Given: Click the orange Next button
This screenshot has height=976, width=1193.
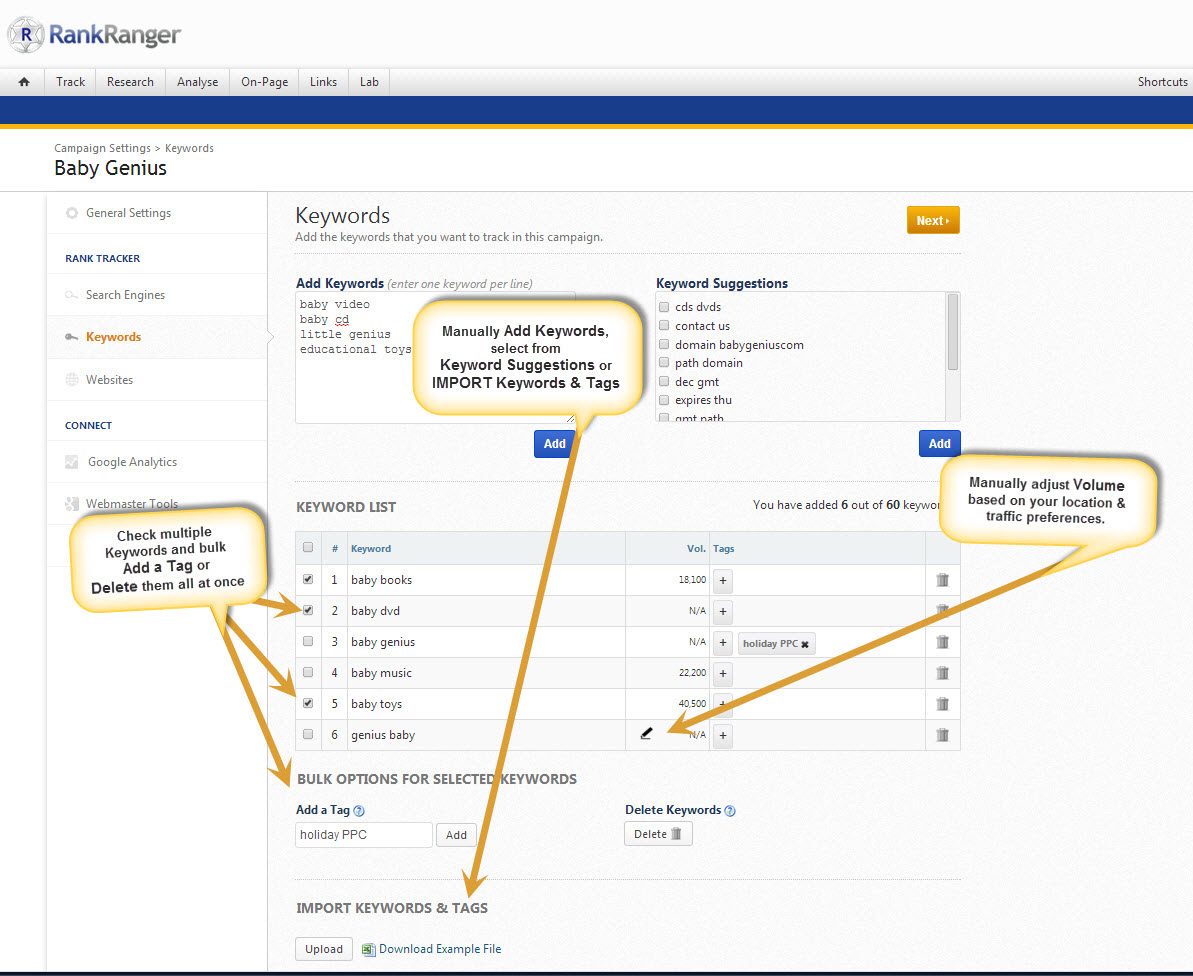Looking at the screenshot, I should click(932, 221).
